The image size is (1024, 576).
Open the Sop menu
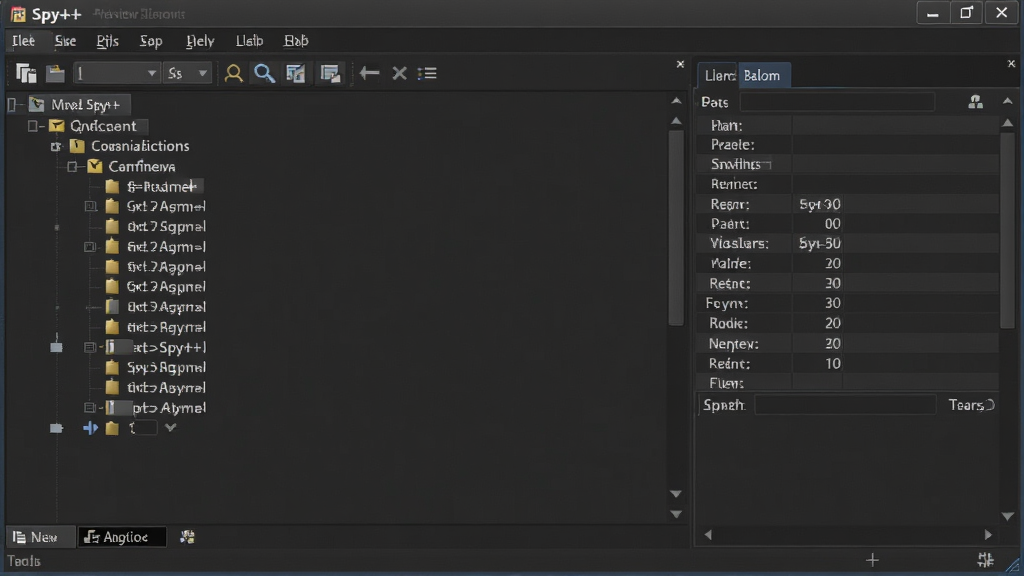(151, 40)
